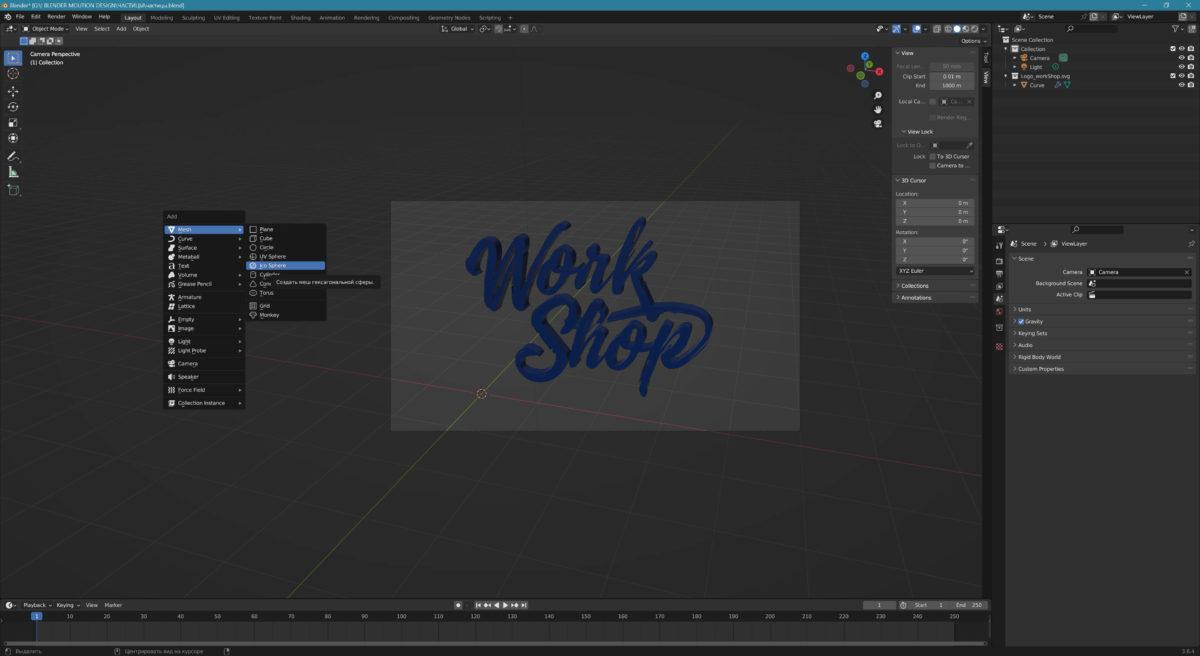Open the XYZ Euler rotation mode dropdown
The width and height of the screenshot is (1200, 656).
[x=935, y=271]
